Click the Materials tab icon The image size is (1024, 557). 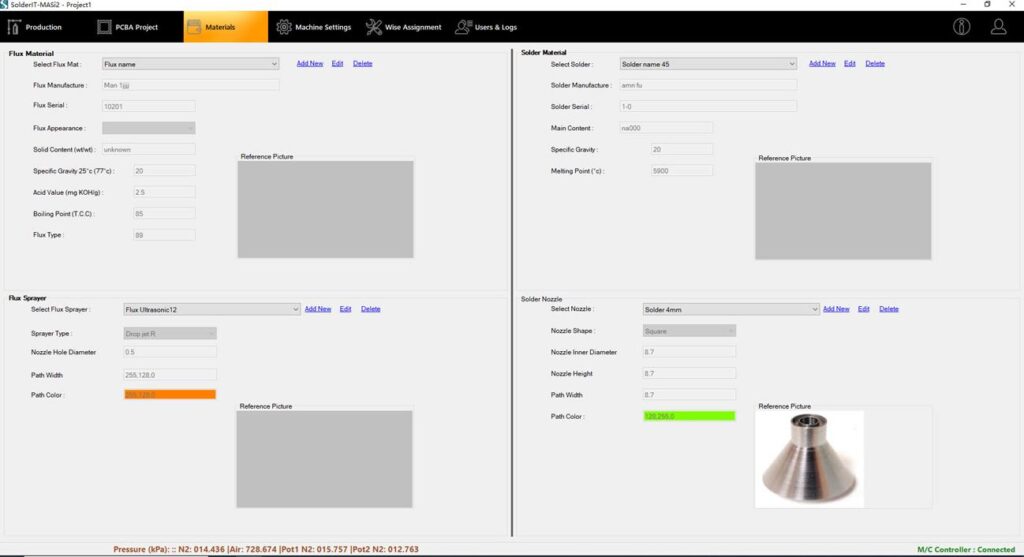coord(194,27)
